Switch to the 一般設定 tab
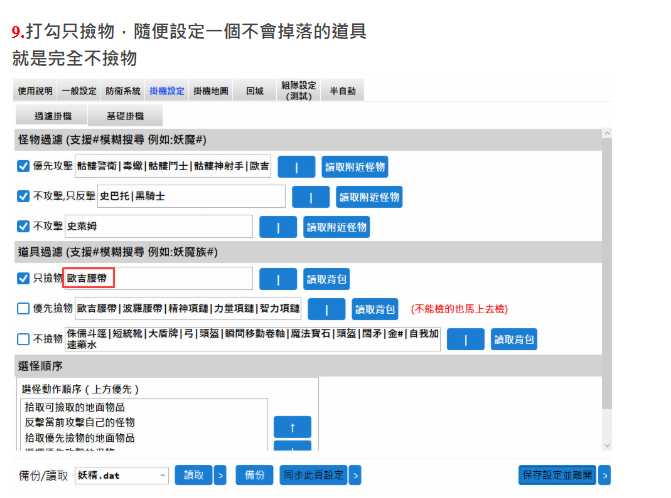Screen dimensions: 671x498 click(79, 91)
